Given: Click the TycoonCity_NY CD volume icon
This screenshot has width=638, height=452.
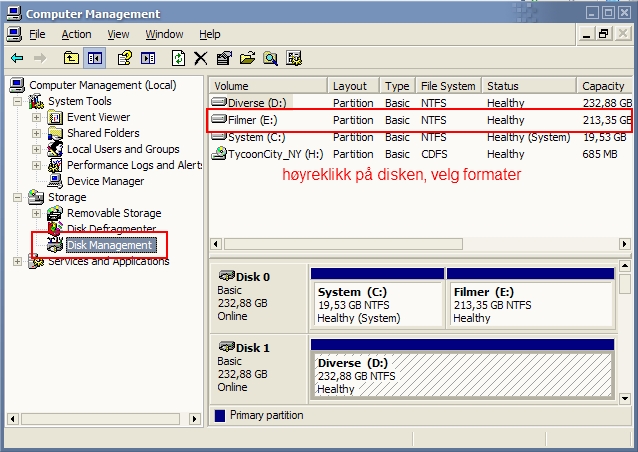Looking at the screenshot, I should click(219, 154).
